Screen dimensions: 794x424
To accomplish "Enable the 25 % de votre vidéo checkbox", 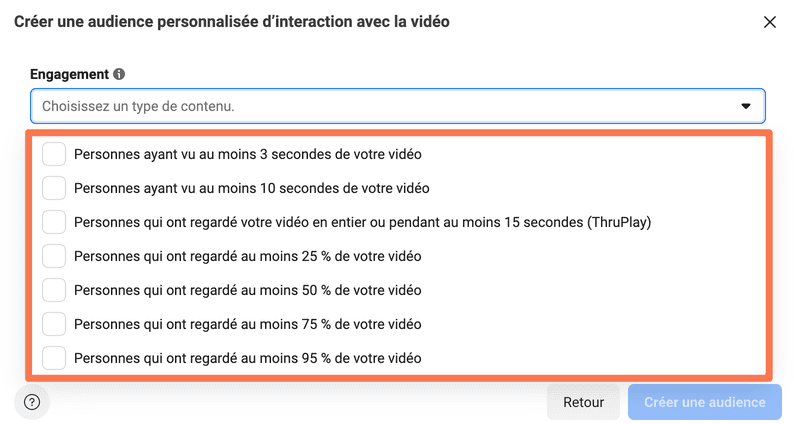I will pos(54,256).
